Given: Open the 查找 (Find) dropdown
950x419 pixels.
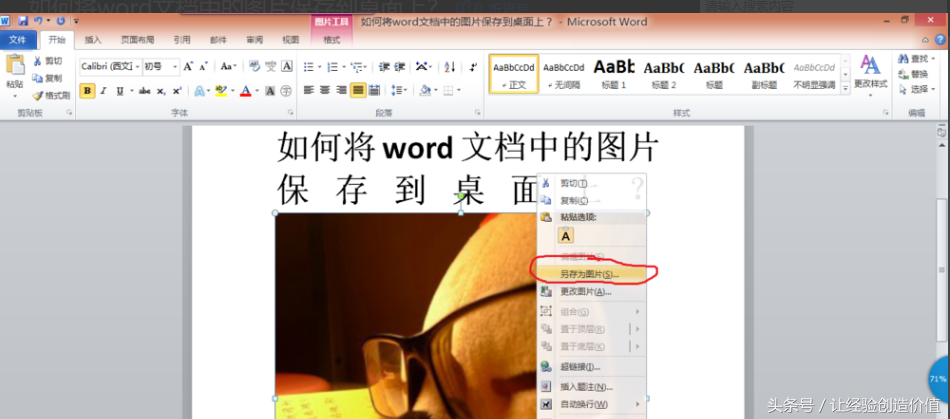Looking at the screenshot, I should pos(932,59).
